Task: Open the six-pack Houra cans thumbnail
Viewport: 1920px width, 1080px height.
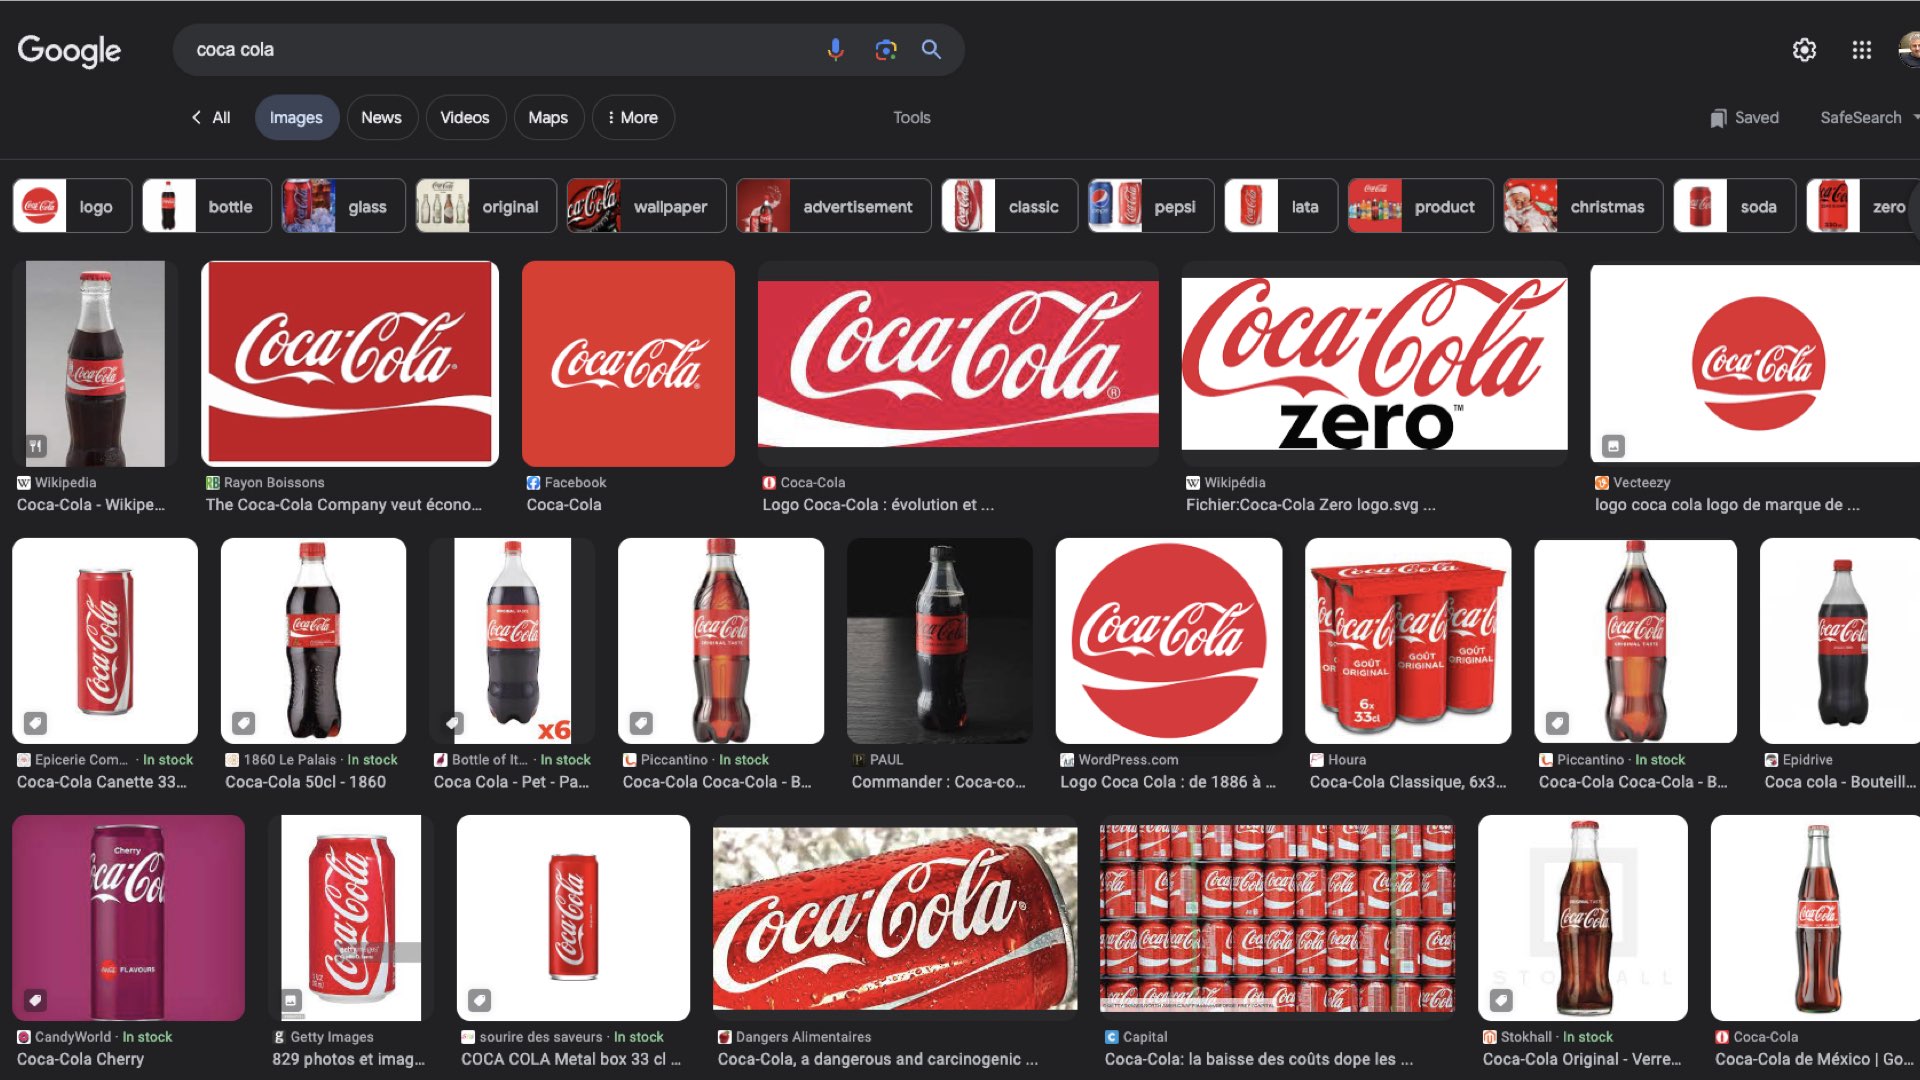Action: pyautogui.click(x=1408, y=641)
